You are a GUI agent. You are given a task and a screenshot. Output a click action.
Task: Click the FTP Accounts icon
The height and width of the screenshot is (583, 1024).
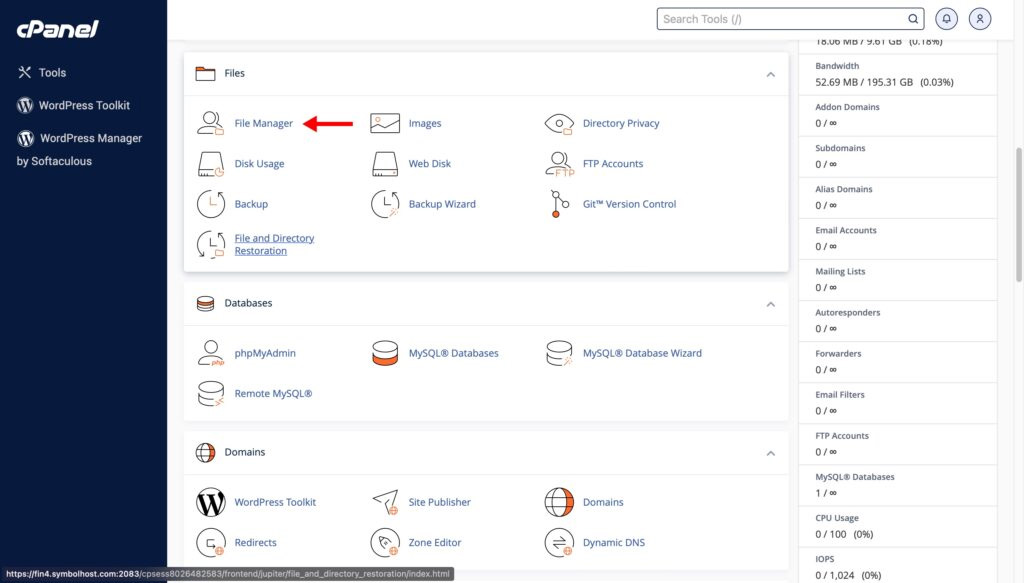pos(559,164)
